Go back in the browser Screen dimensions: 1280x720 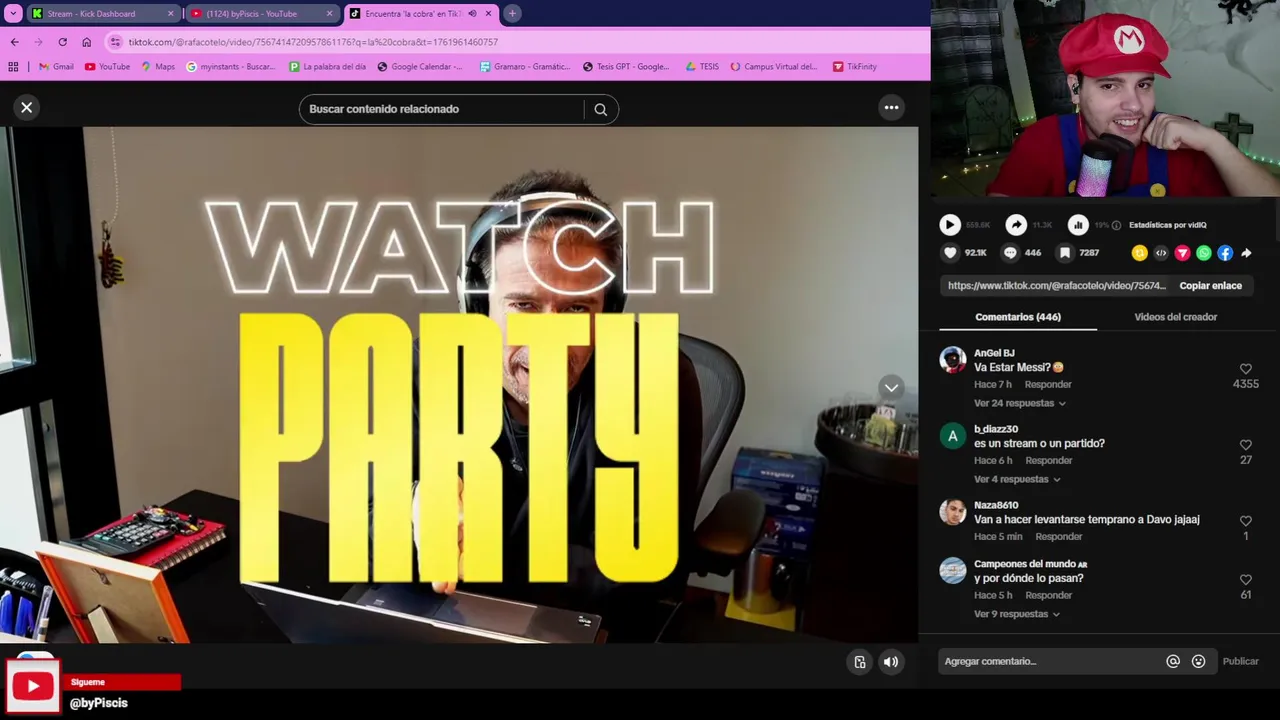tap(14, 42)
